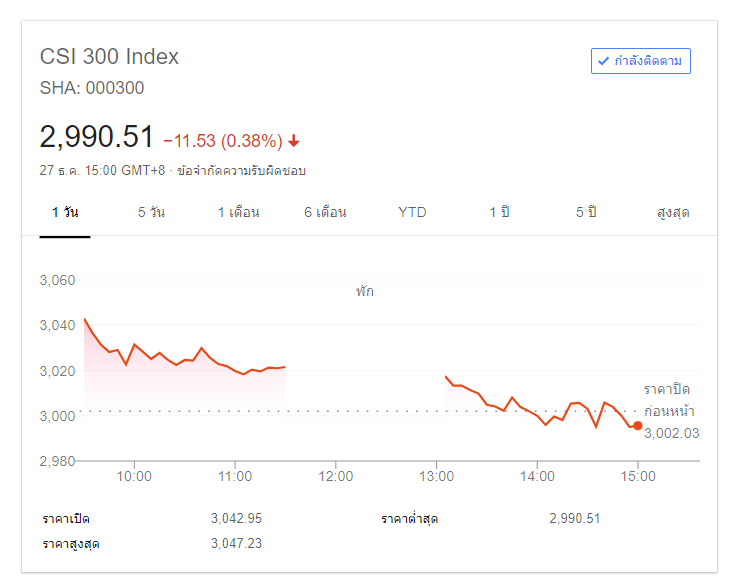735x585 pixels.
Task: Toggle the กำลังติดตาม following button
Action: 640,61
